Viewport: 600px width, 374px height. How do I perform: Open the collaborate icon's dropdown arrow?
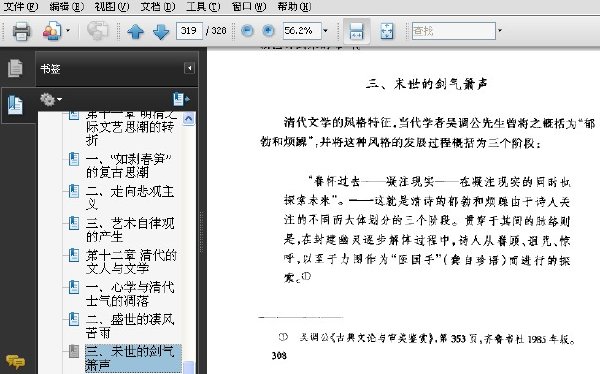68,30
